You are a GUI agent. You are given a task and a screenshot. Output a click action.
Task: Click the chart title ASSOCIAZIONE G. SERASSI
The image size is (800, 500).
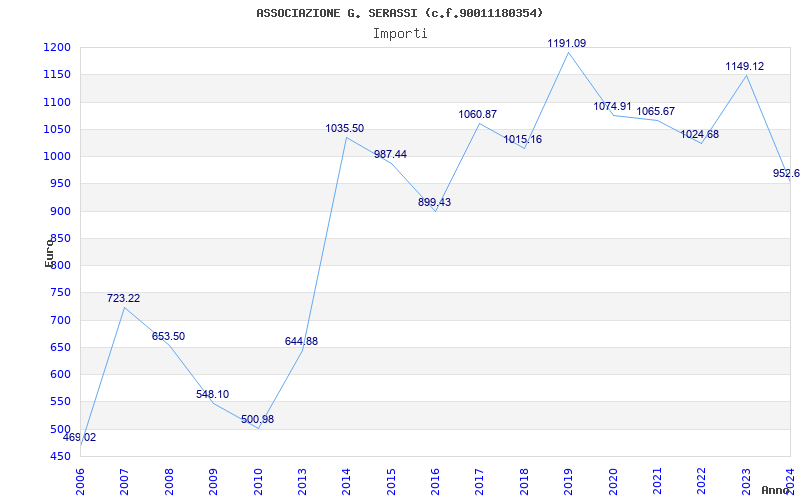[x=400, y=13]
